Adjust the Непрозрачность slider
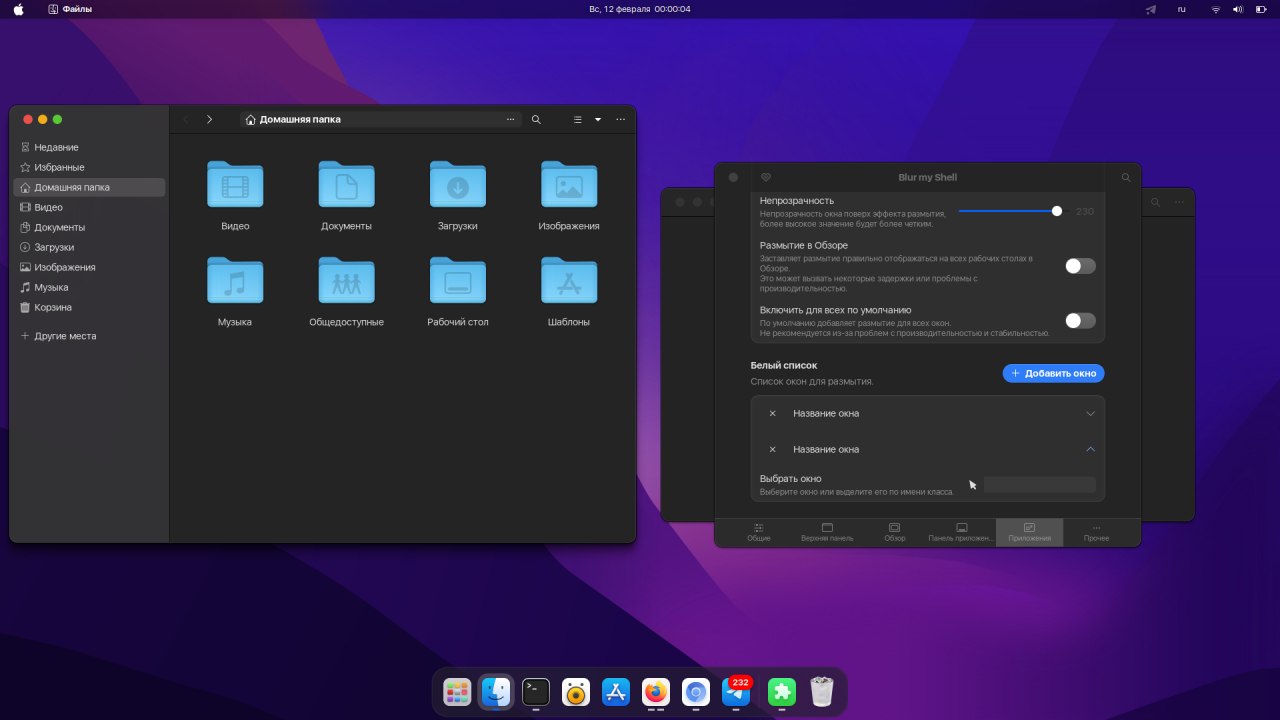1280x720 pixels. tap(1057, 211)
